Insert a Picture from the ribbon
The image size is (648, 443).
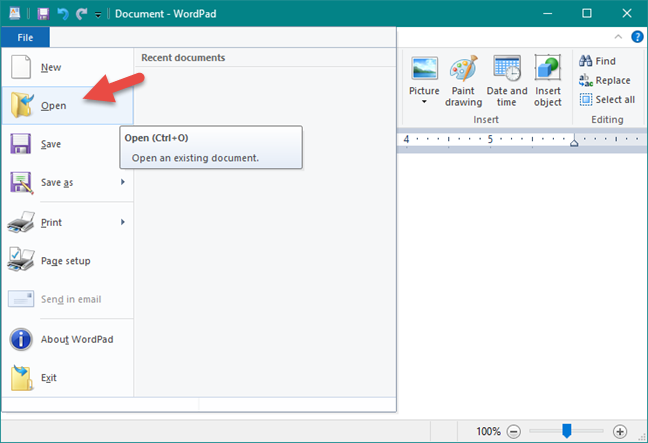(x=424, y=68)
